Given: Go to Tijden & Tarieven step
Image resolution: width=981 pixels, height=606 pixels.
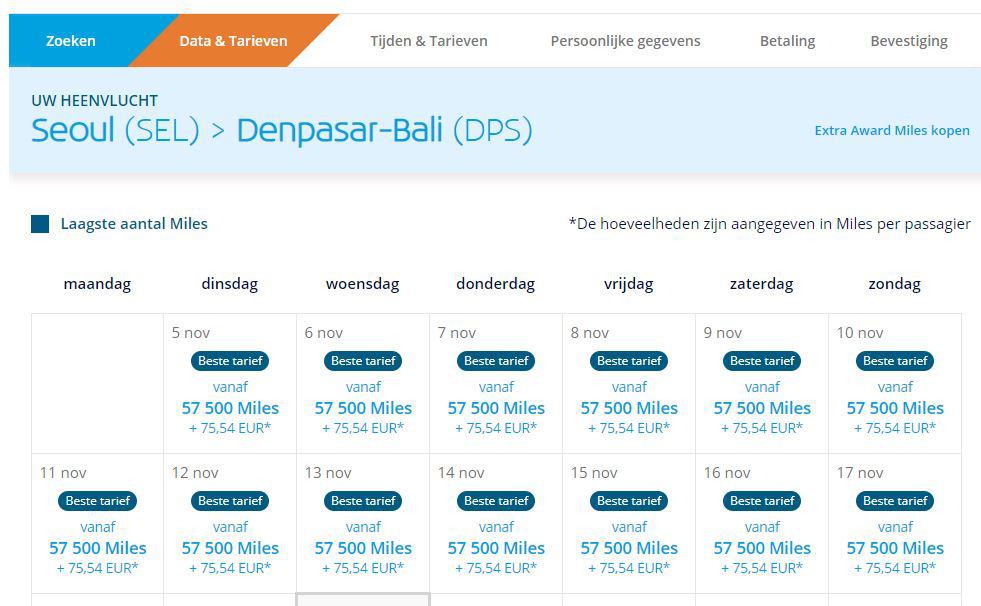Looking at the screenshot, I should 429,41.
